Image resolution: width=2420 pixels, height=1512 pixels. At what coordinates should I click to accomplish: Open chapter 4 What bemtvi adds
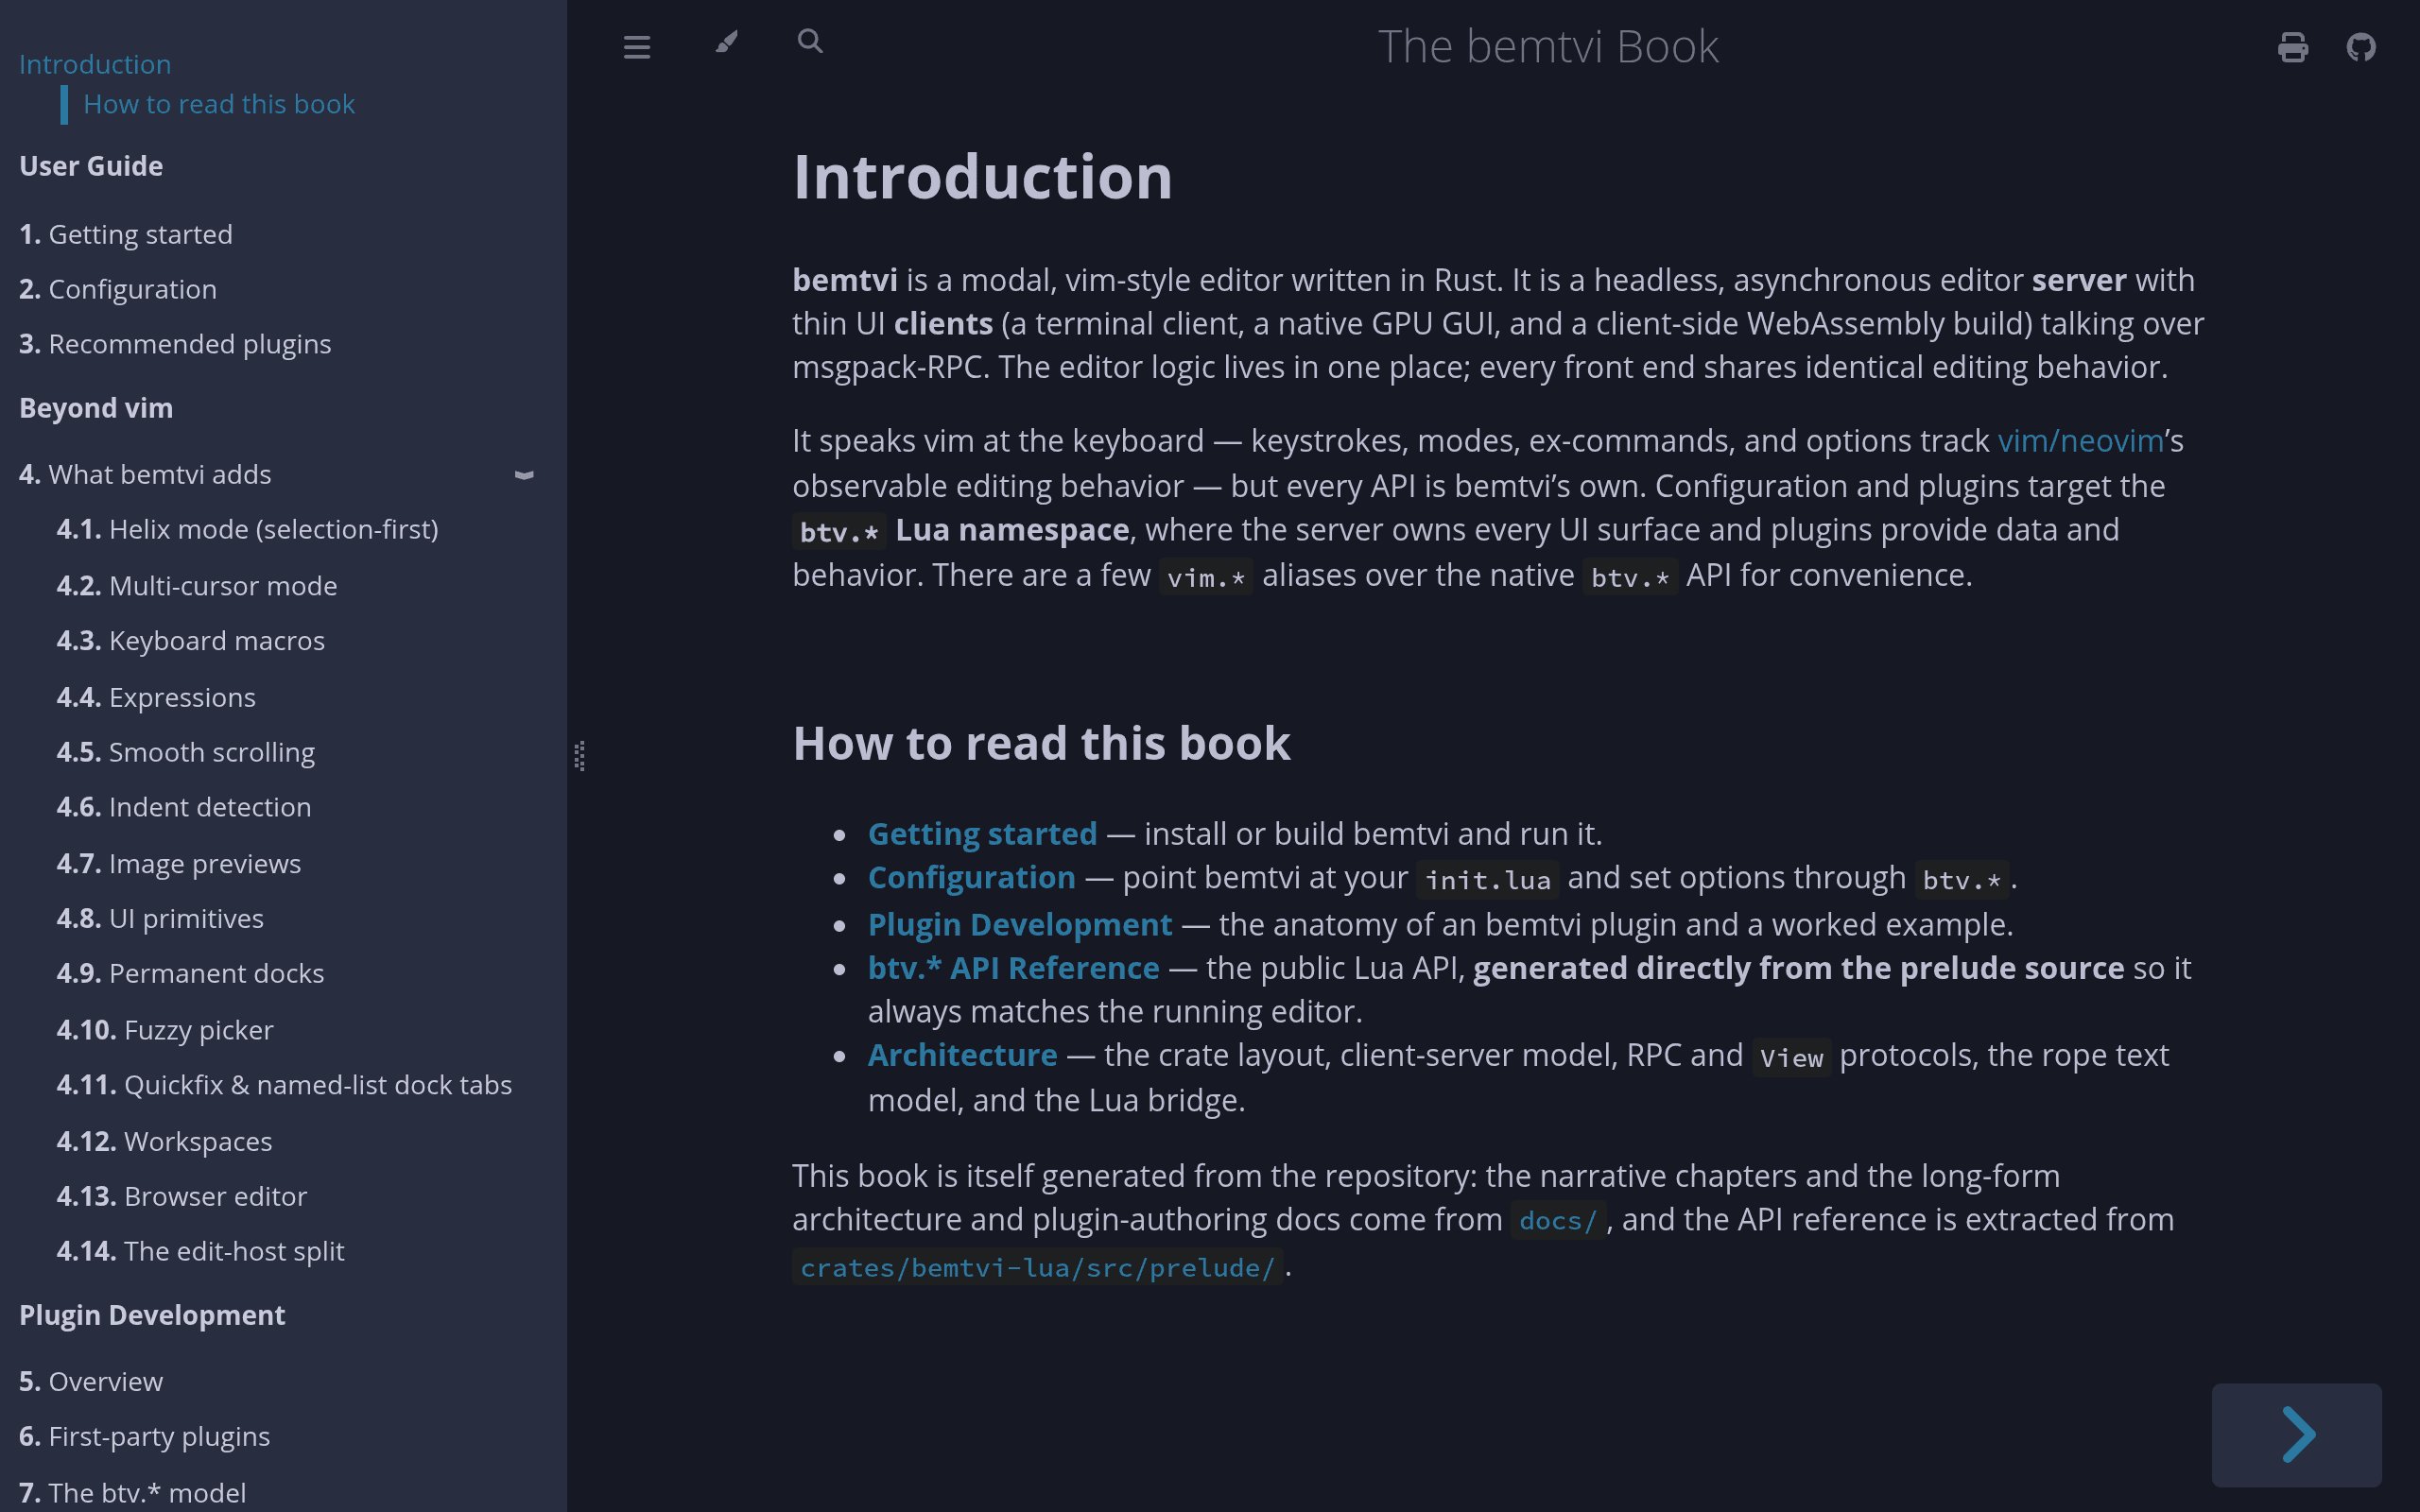pyautogui.click(x=145, y=474)
